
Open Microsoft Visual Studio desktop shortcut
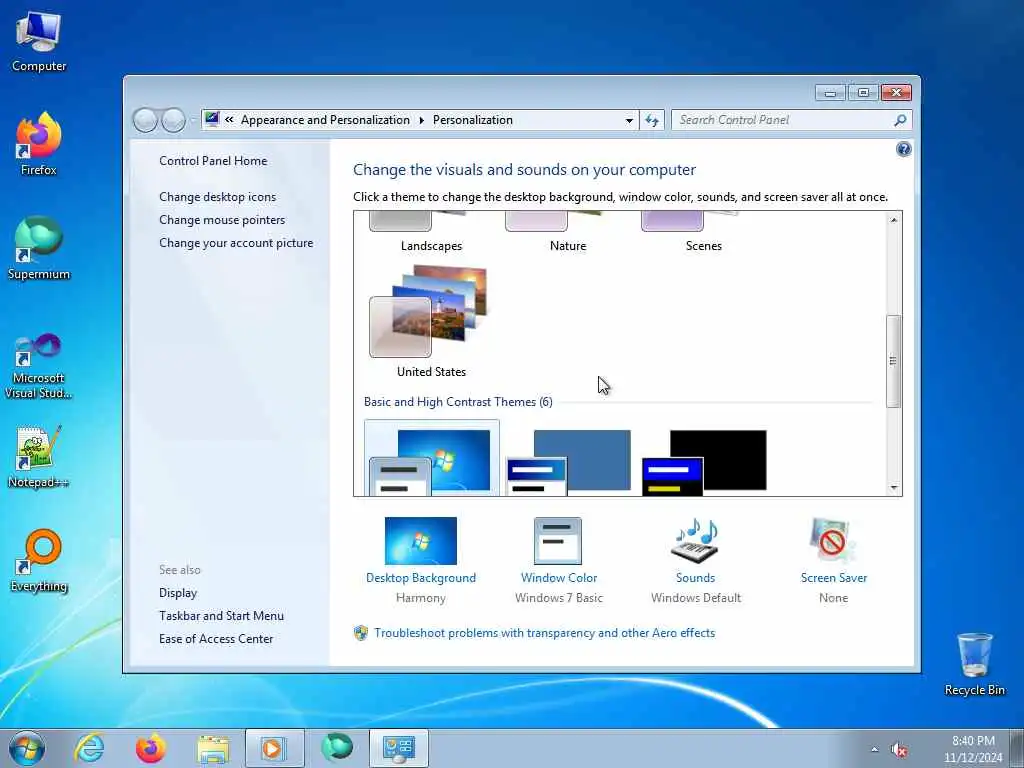(x=39, y=366)
